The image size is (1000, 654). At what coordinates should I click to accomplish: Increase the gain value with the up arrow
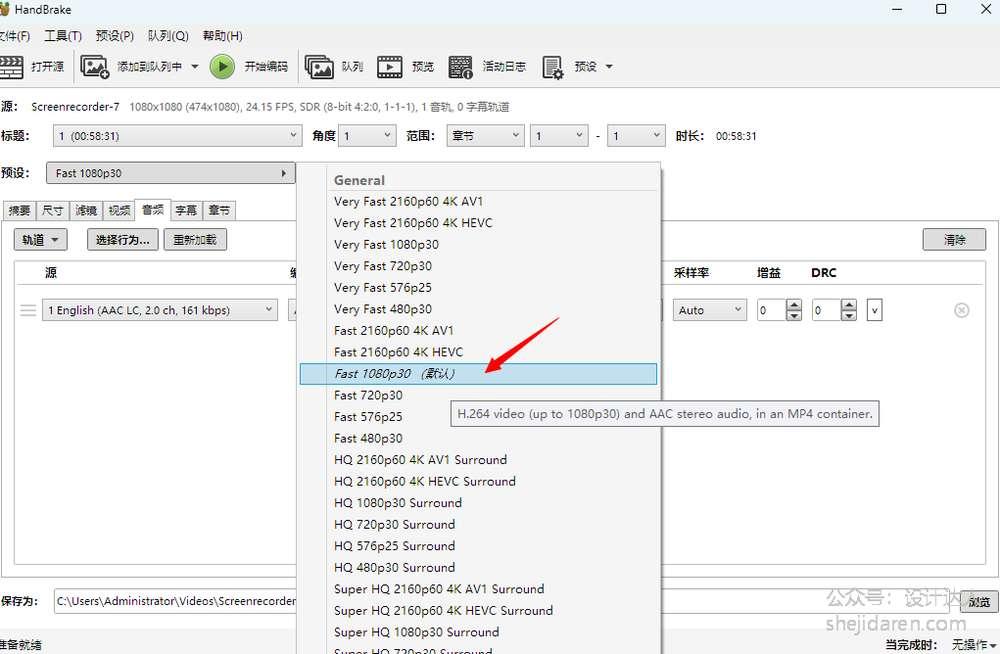tap(793, 305)
